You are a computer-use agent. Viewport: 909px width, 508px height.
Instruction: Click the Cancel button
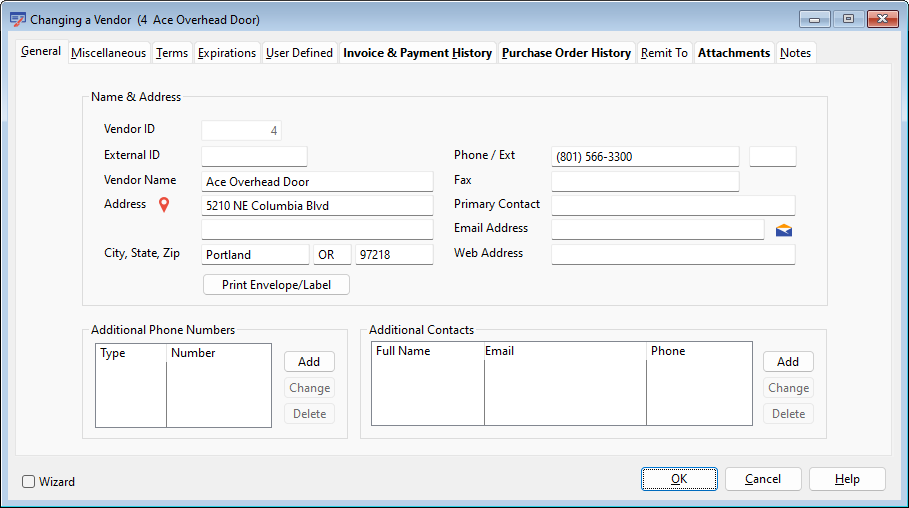pyautogui.click(x=763, y=479)
